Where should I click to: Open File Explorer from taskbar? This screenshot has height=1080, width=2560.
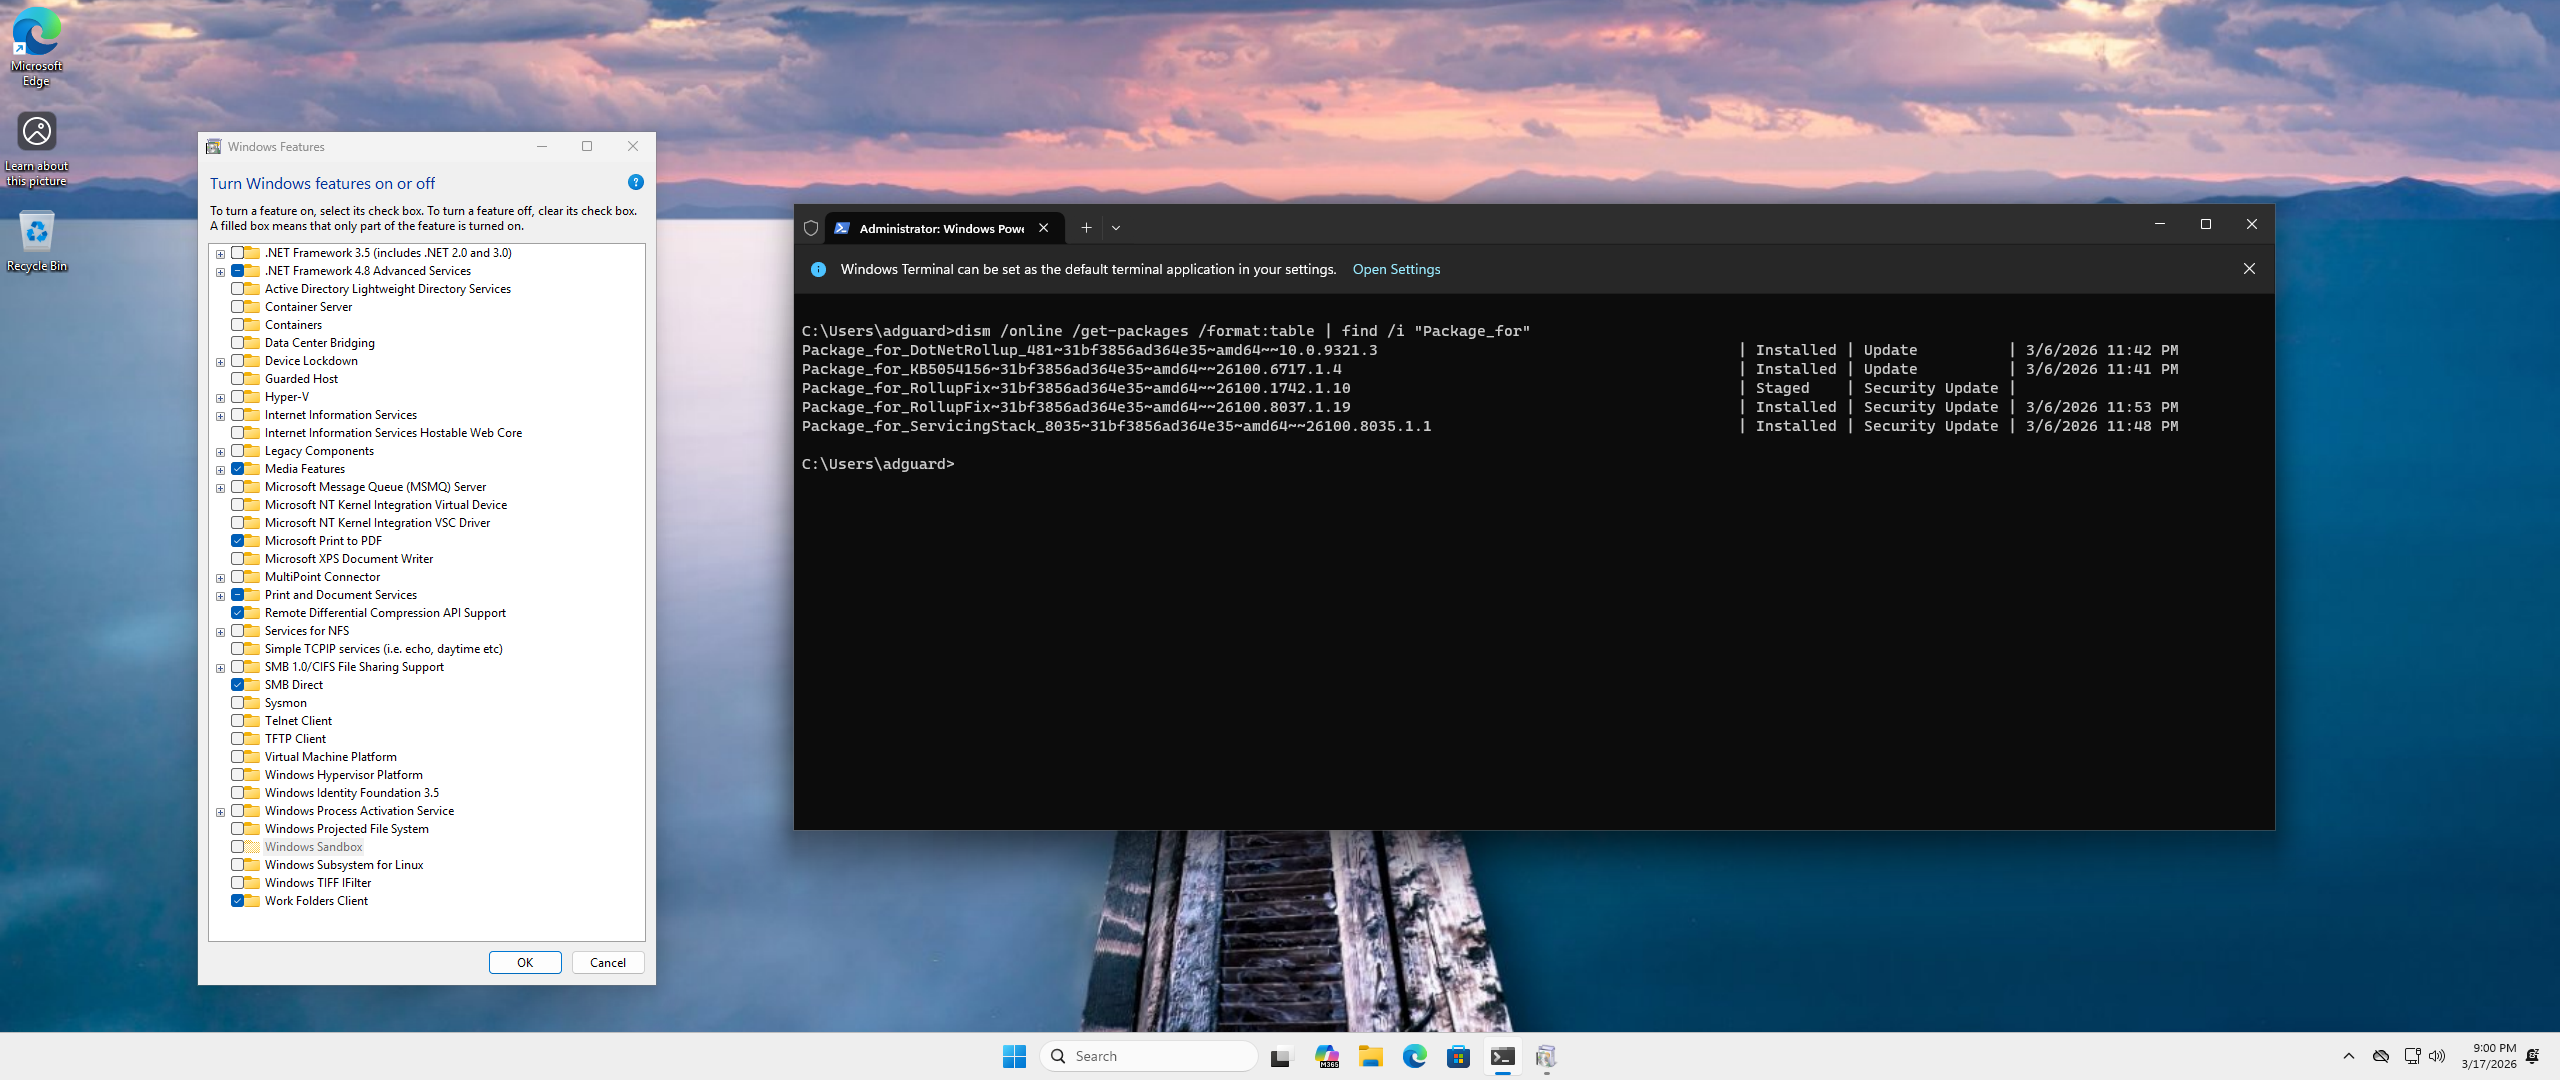pos(1370,1056)
